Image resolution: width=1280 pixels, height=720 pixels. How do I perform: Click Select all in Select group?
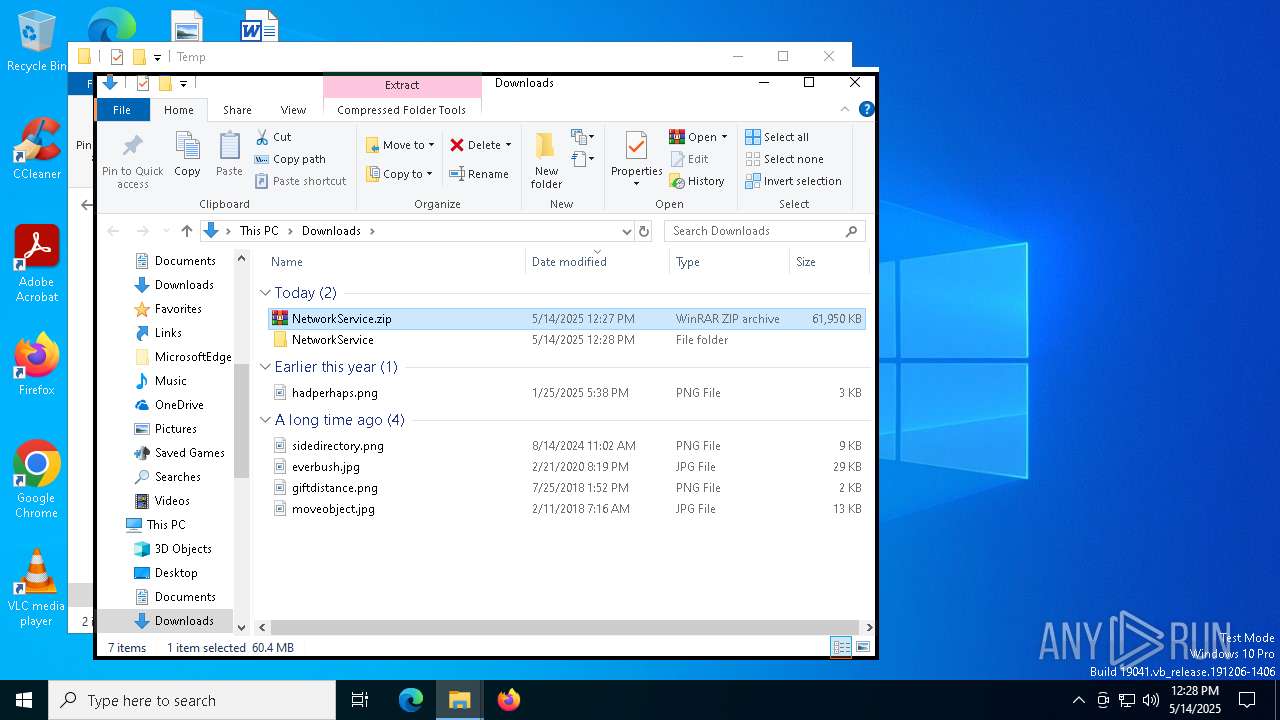tap(777, 137)
